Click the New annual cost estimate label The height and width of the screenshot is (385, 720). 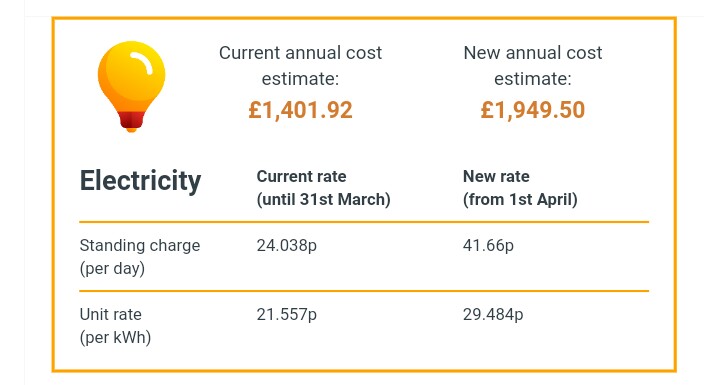(533, 65)
